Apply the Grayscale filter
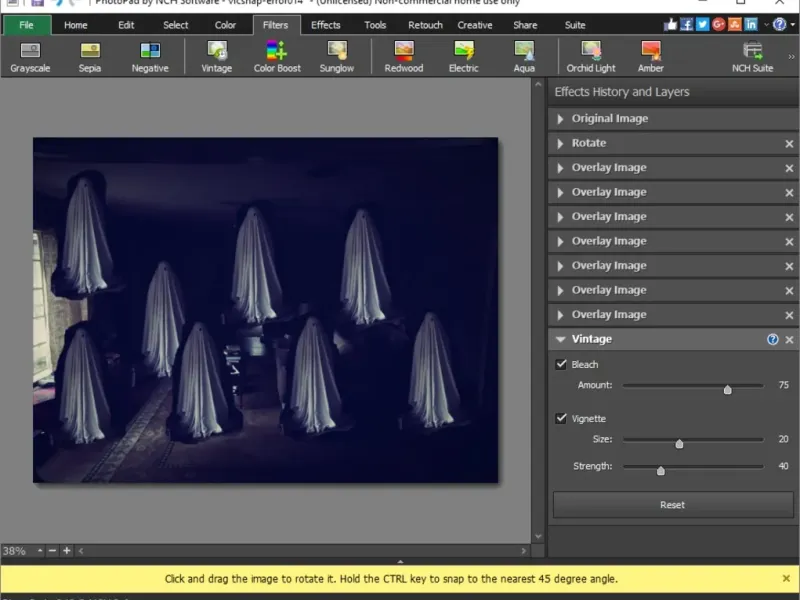The width and height of the screenshot is (800, 600). [x=30, y=57]
